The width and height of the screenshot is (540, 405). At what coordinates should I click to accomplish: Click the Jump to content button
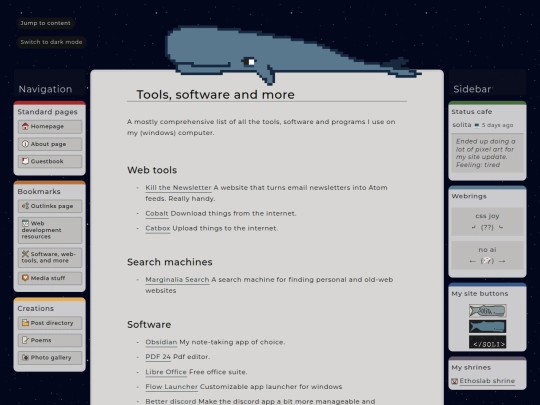click(45, 23)
